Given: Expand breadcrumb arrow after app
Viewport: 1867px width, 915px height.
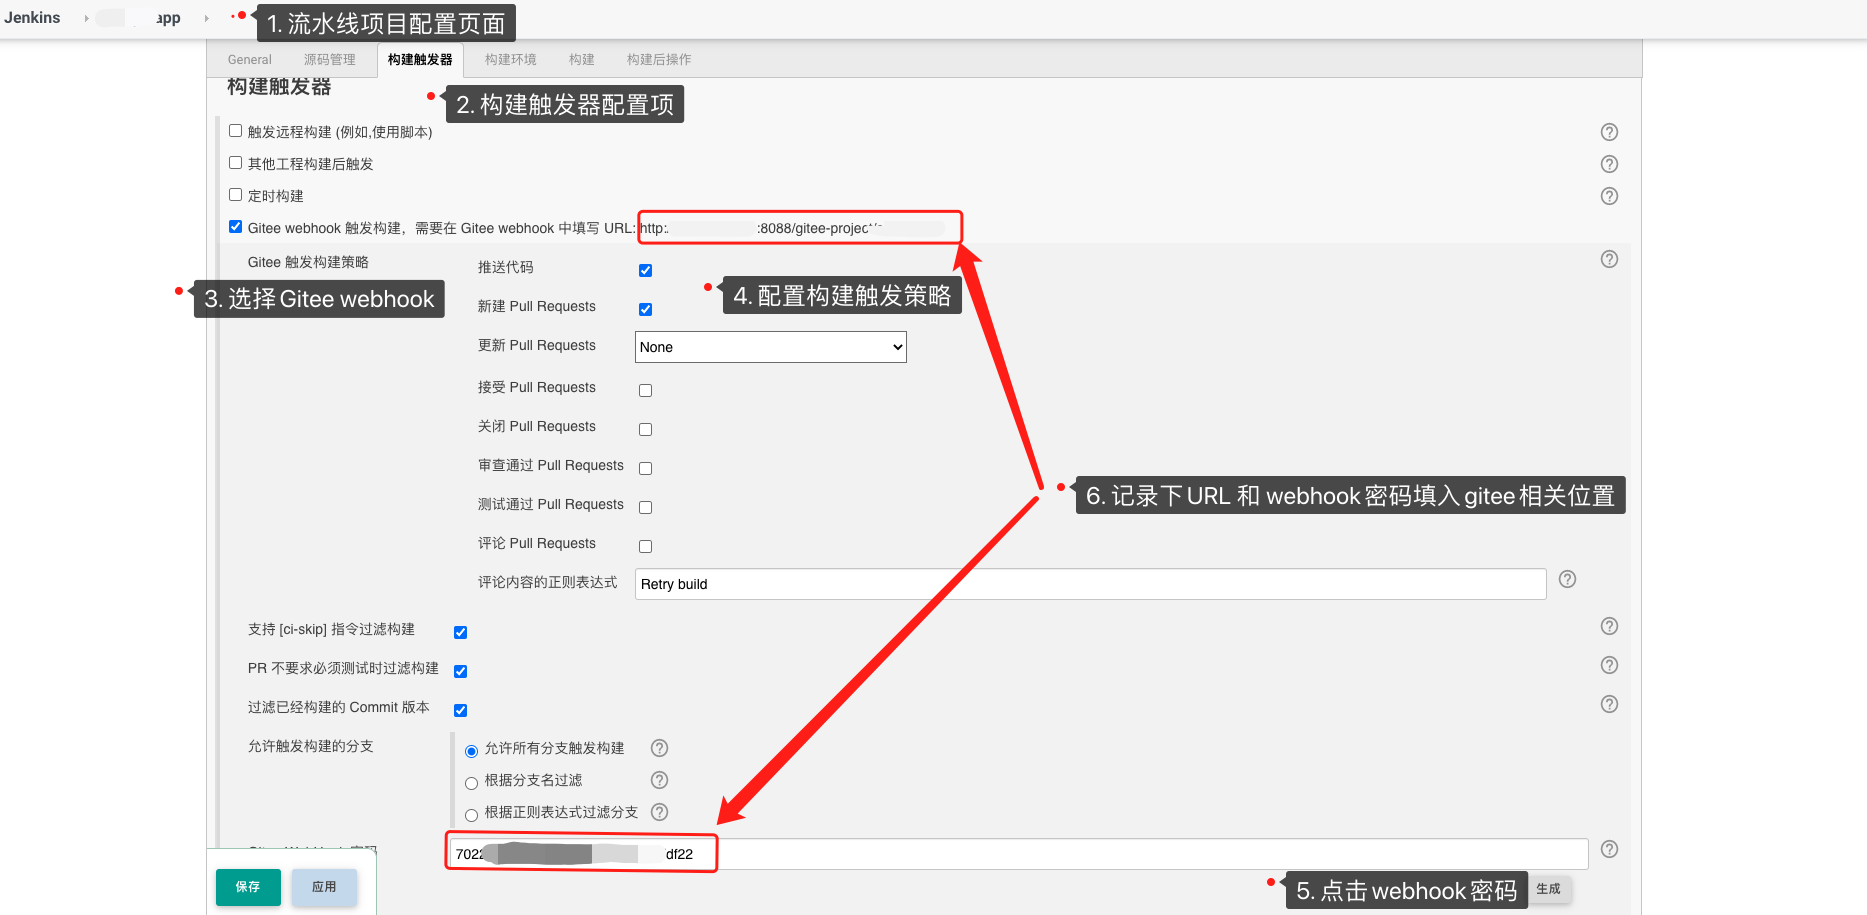Looking at the screenshot, I should coord(206,18).
